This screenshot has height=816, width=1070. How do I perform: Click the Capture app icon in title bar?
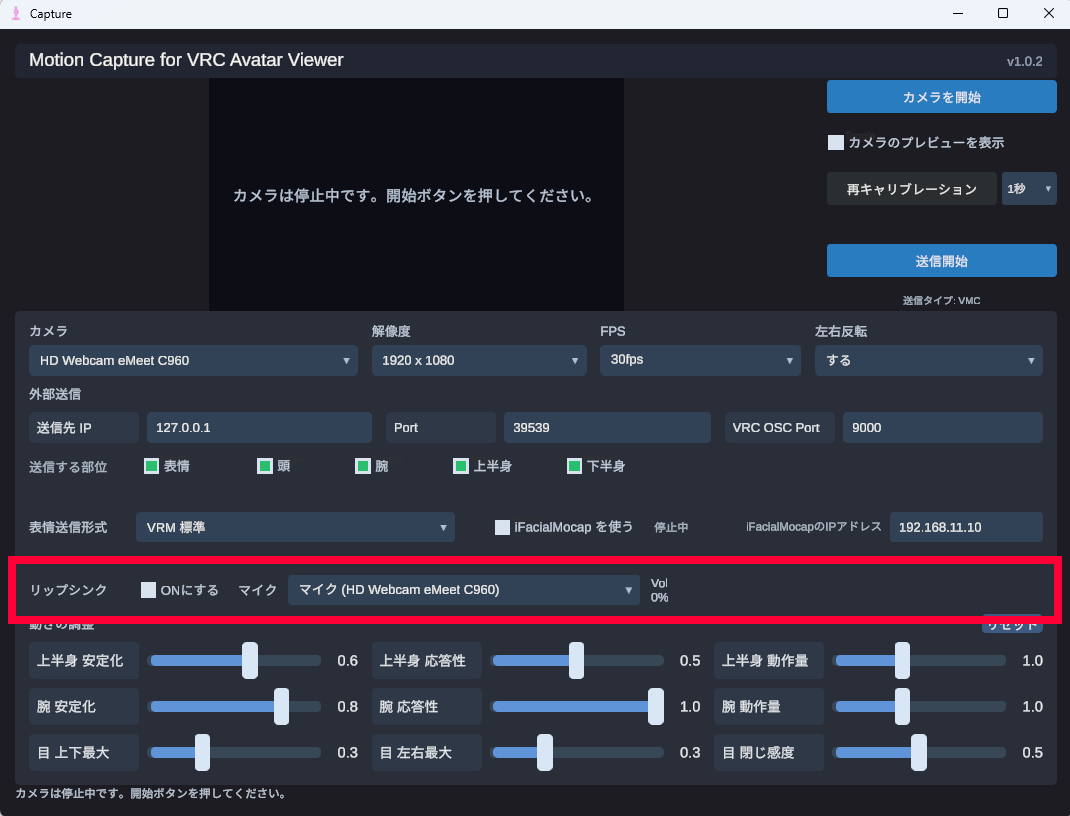pyautogui.click(x=16, y=14)
